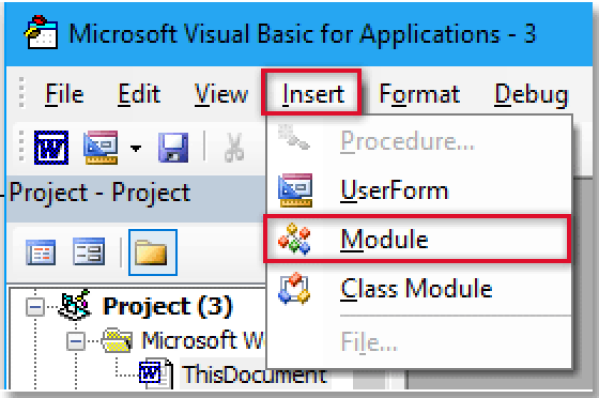This screenshot has height=398, width=599.
Task: Click the VBA application icon in title bar
Action: [x=41, y=33]
